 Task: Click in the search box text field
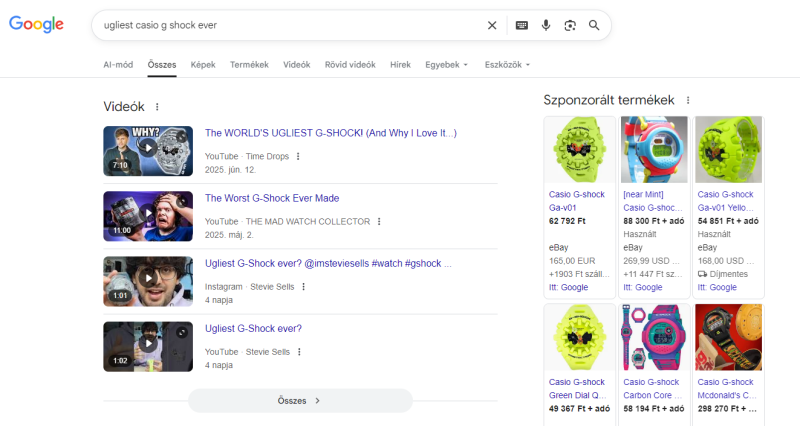coord(291,25)
